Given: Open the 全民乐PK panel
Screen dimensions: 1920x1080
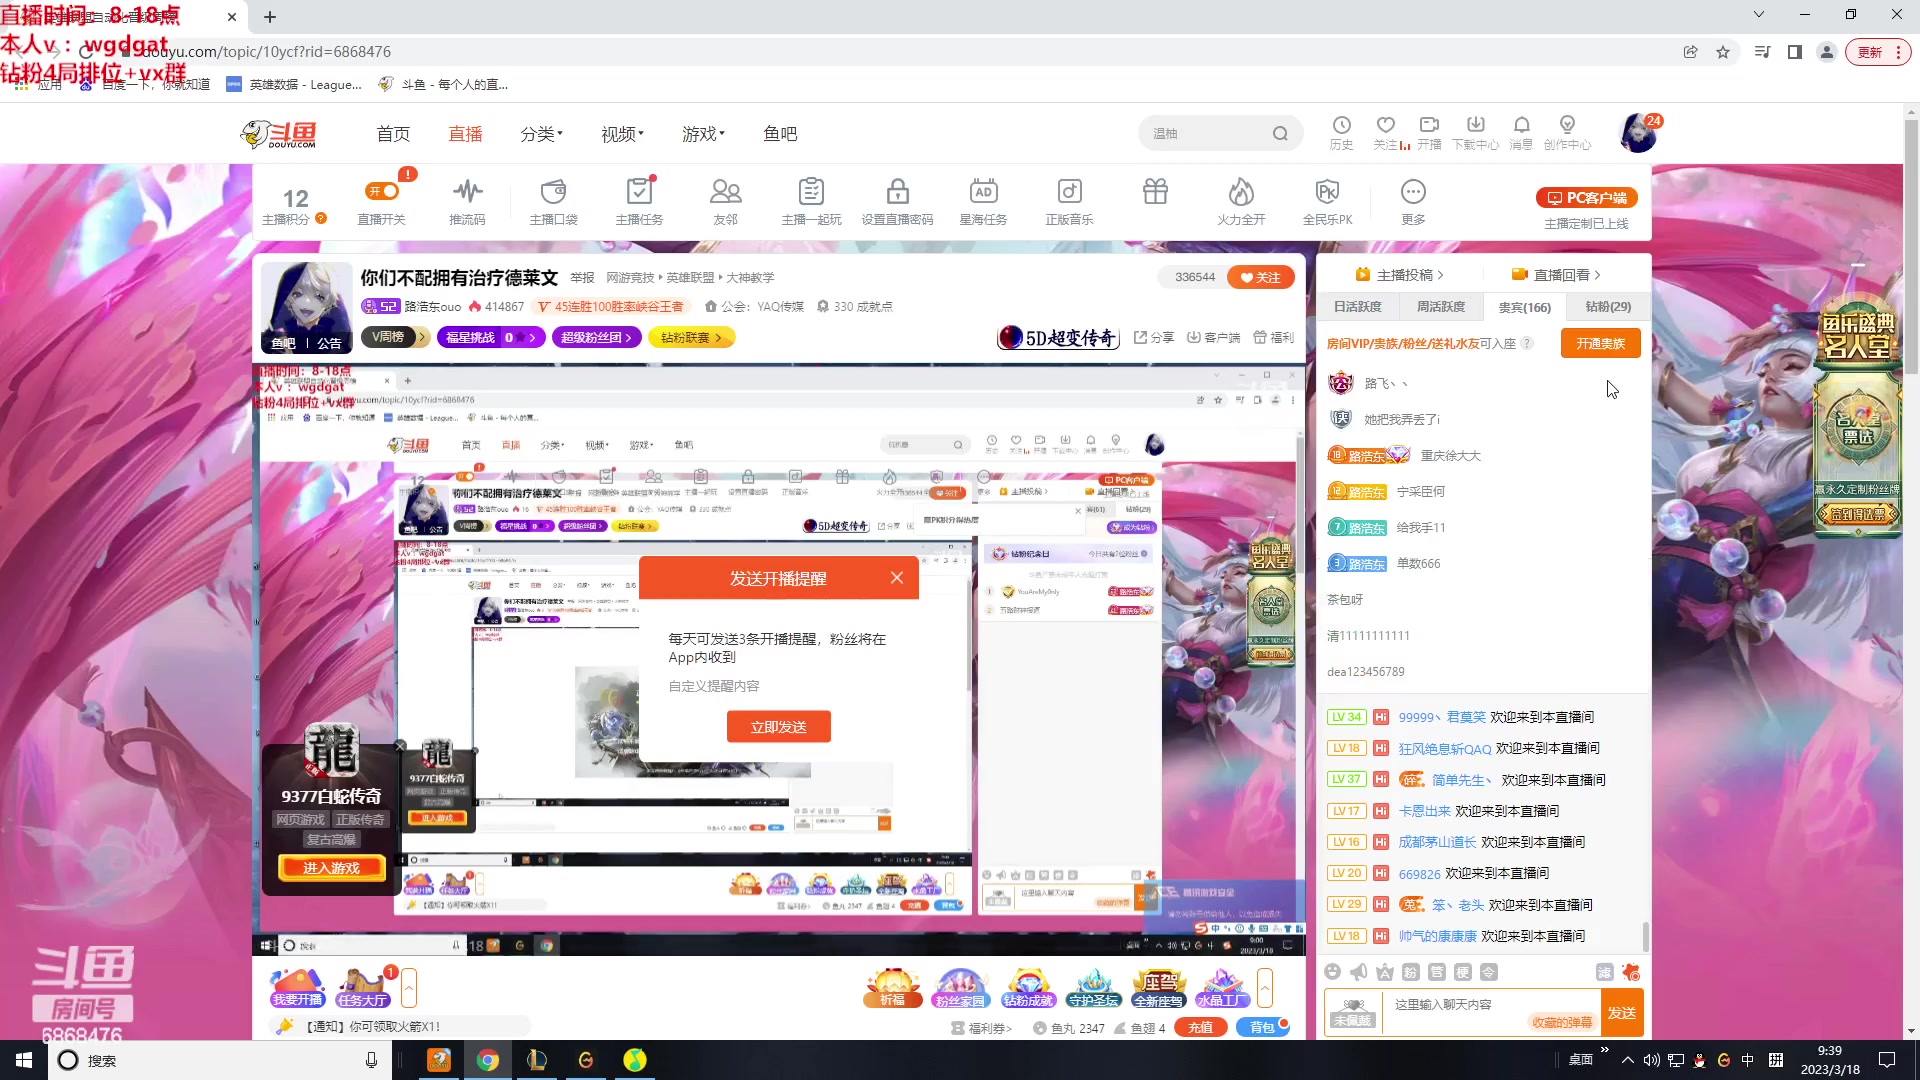Looking at the screenshot, I should tap(1326, 200).
